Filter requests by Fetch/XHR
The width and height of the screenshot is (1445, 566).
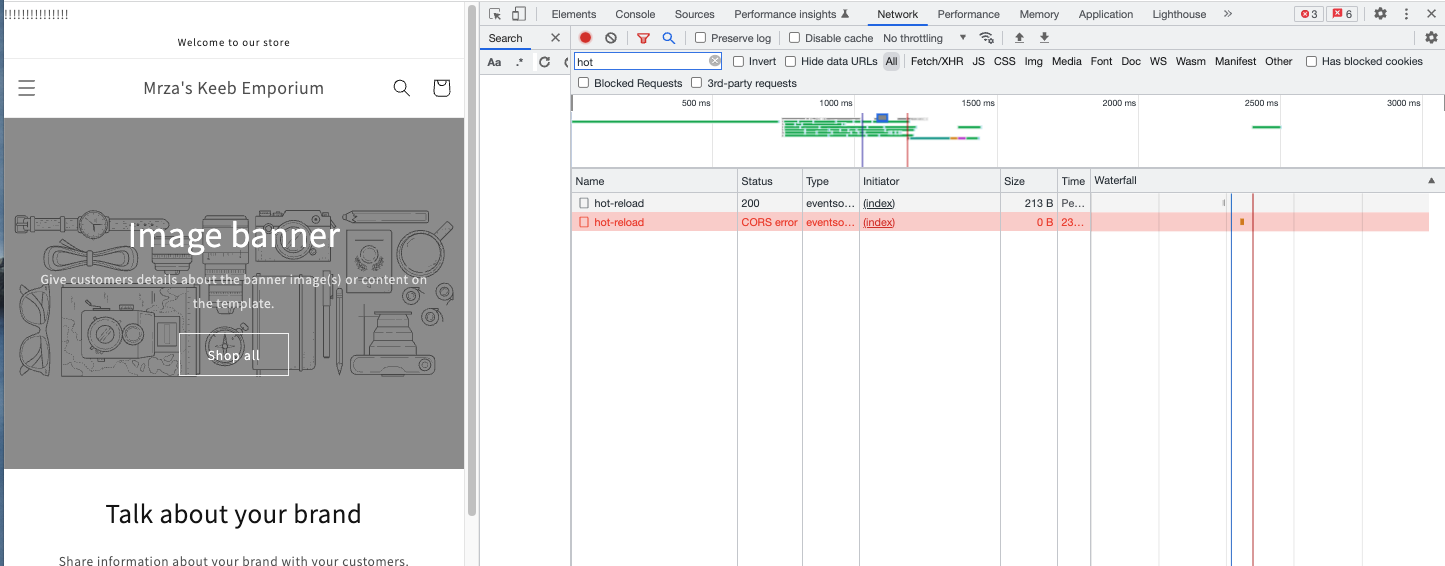(937, 61)
